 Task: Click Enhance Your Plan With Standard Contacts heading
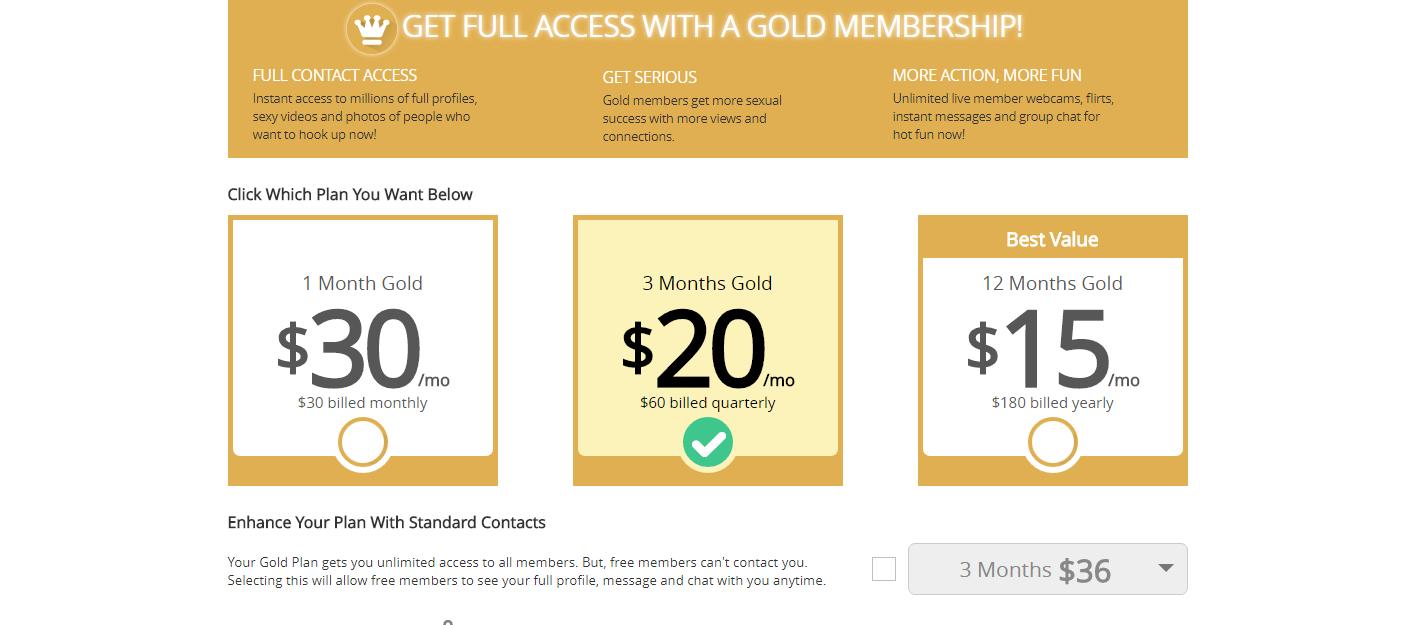[x=387, y=522]
